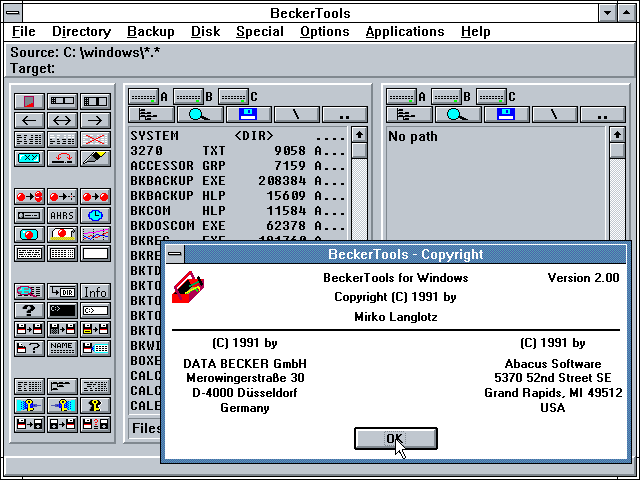Screen dimensions: 640x480
Task: Click the cyan XY rename icon
Action: click(29, 158)
